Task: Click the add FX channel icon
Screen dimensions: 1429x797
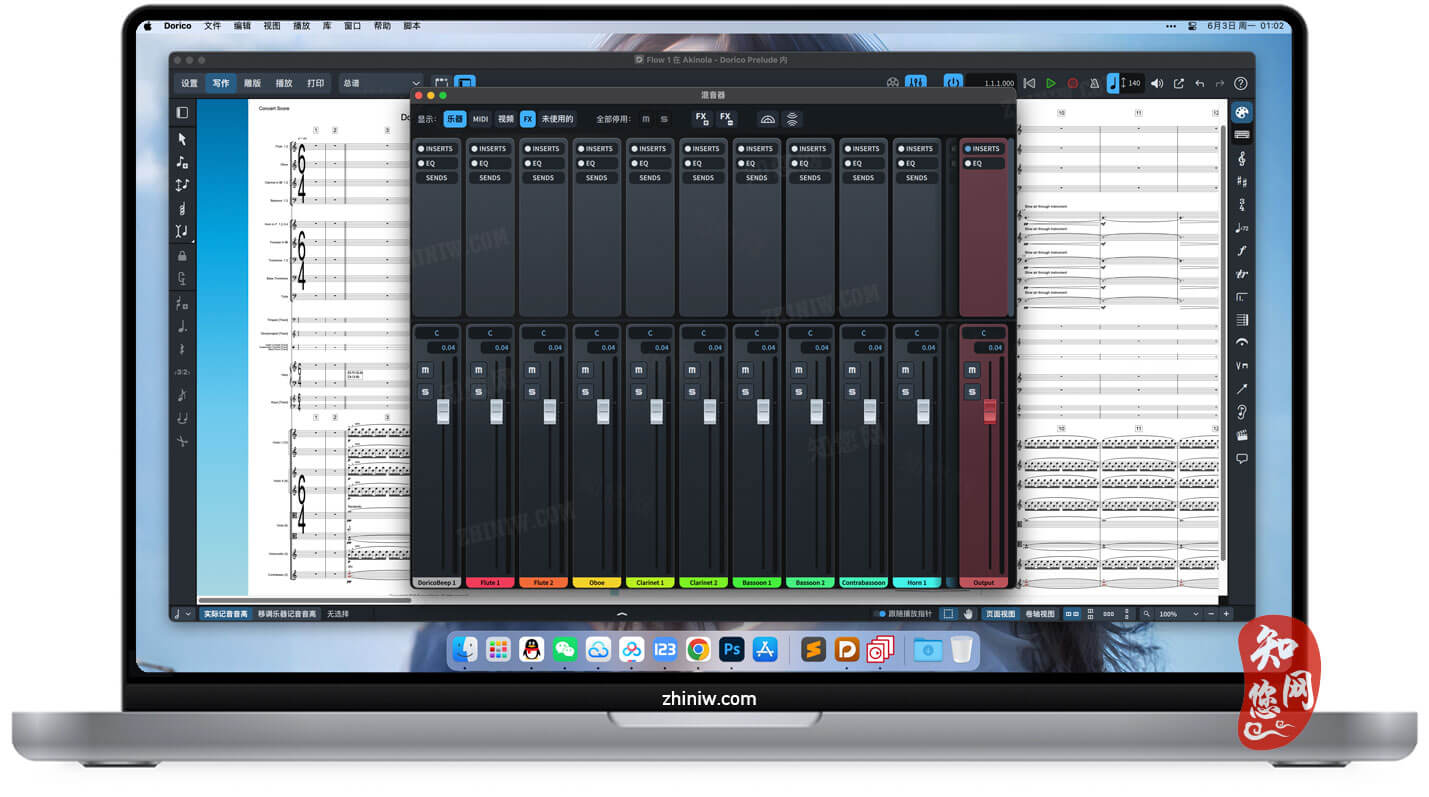Action: [702, 119]
